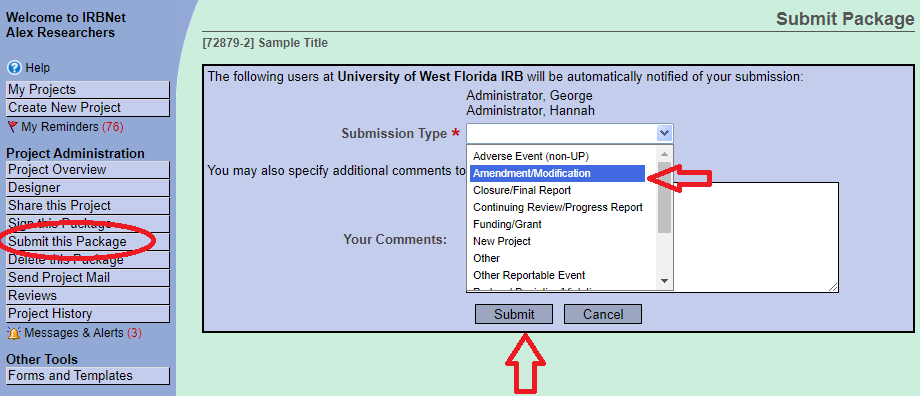Screen dimensions: 920x396
Task: Choose Closure/Final Report option
Action: tap(522, 191)
